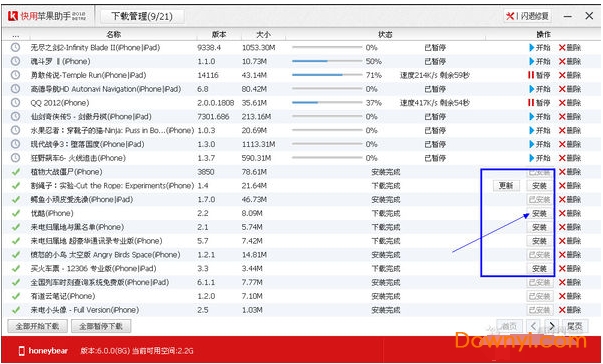Click Temple Run progress bar
This screenshot has height=364, width=603.
click(327, 75)
